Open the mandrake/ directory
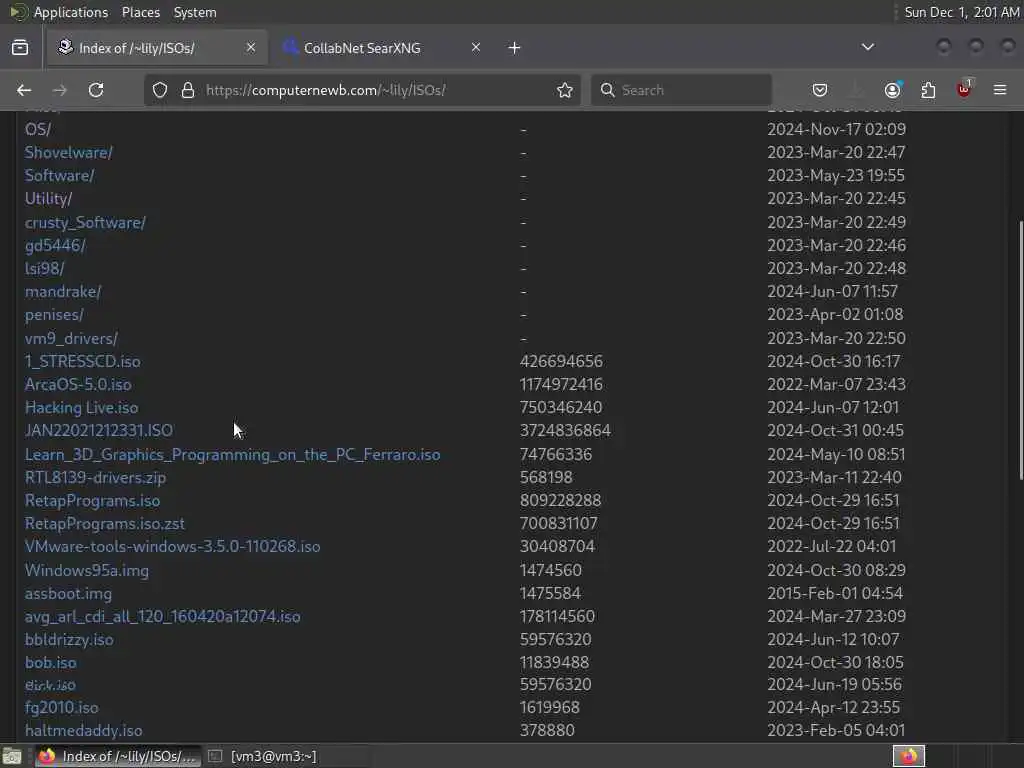The image size is (1024, 768). (x=63, y=291)
